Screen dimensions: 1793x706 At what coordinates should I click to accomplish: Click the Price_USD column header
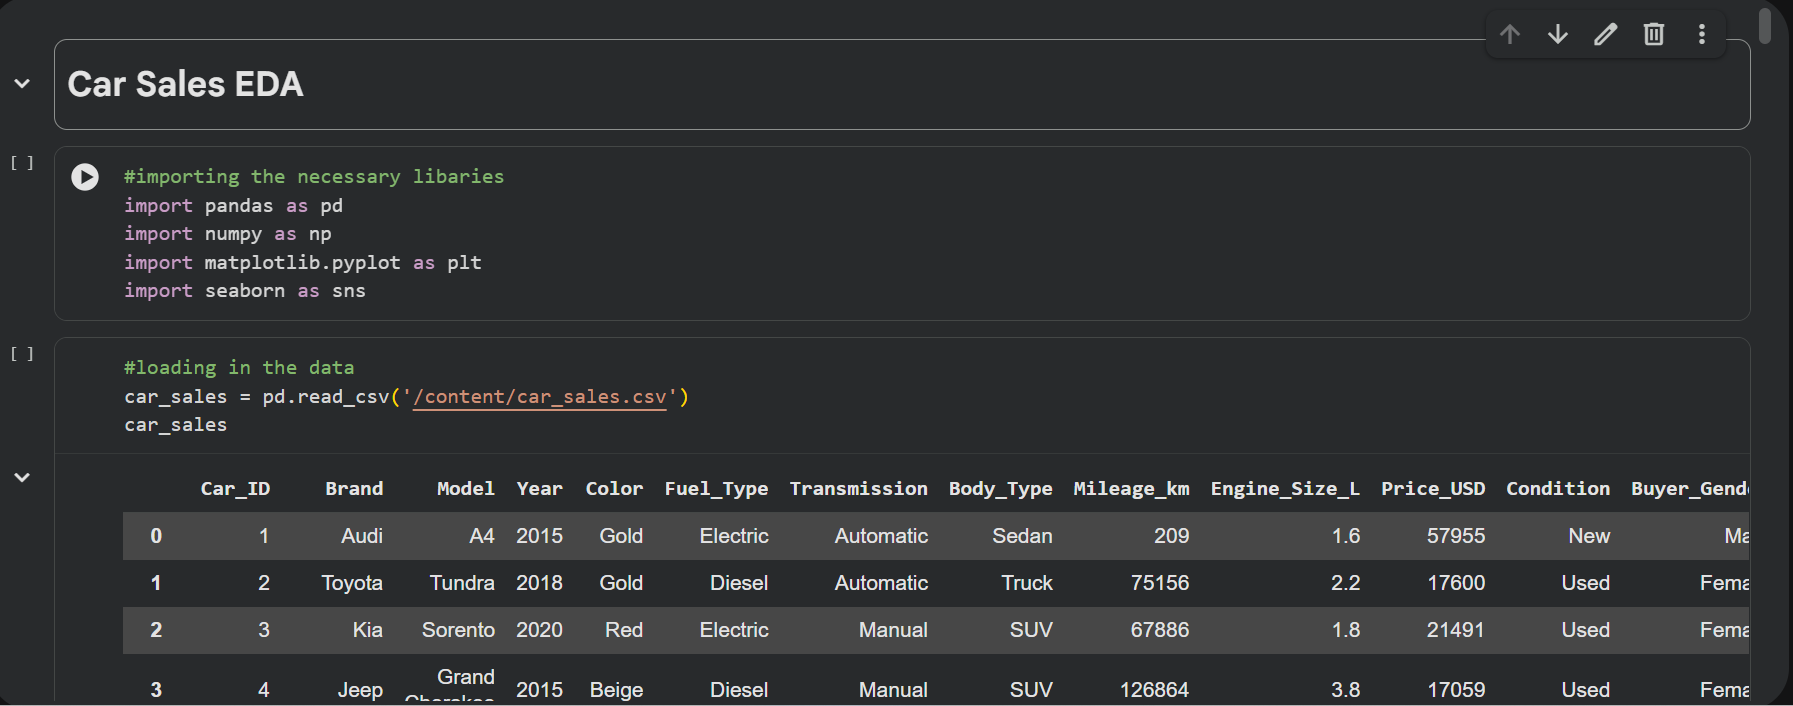(x=1433, y=489)
